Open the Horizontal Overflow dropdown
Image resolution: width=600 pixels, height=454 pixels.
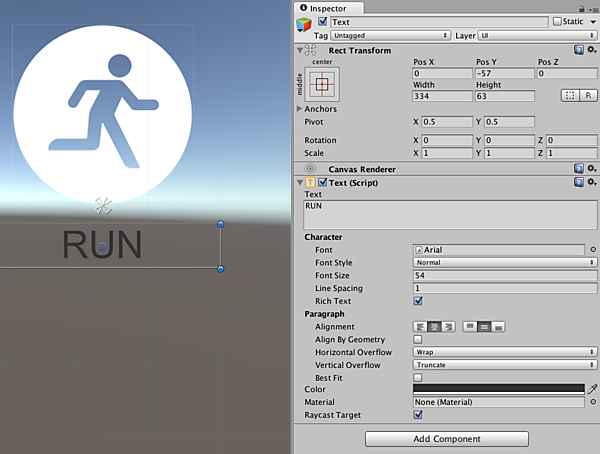click(x=505, y=352)
